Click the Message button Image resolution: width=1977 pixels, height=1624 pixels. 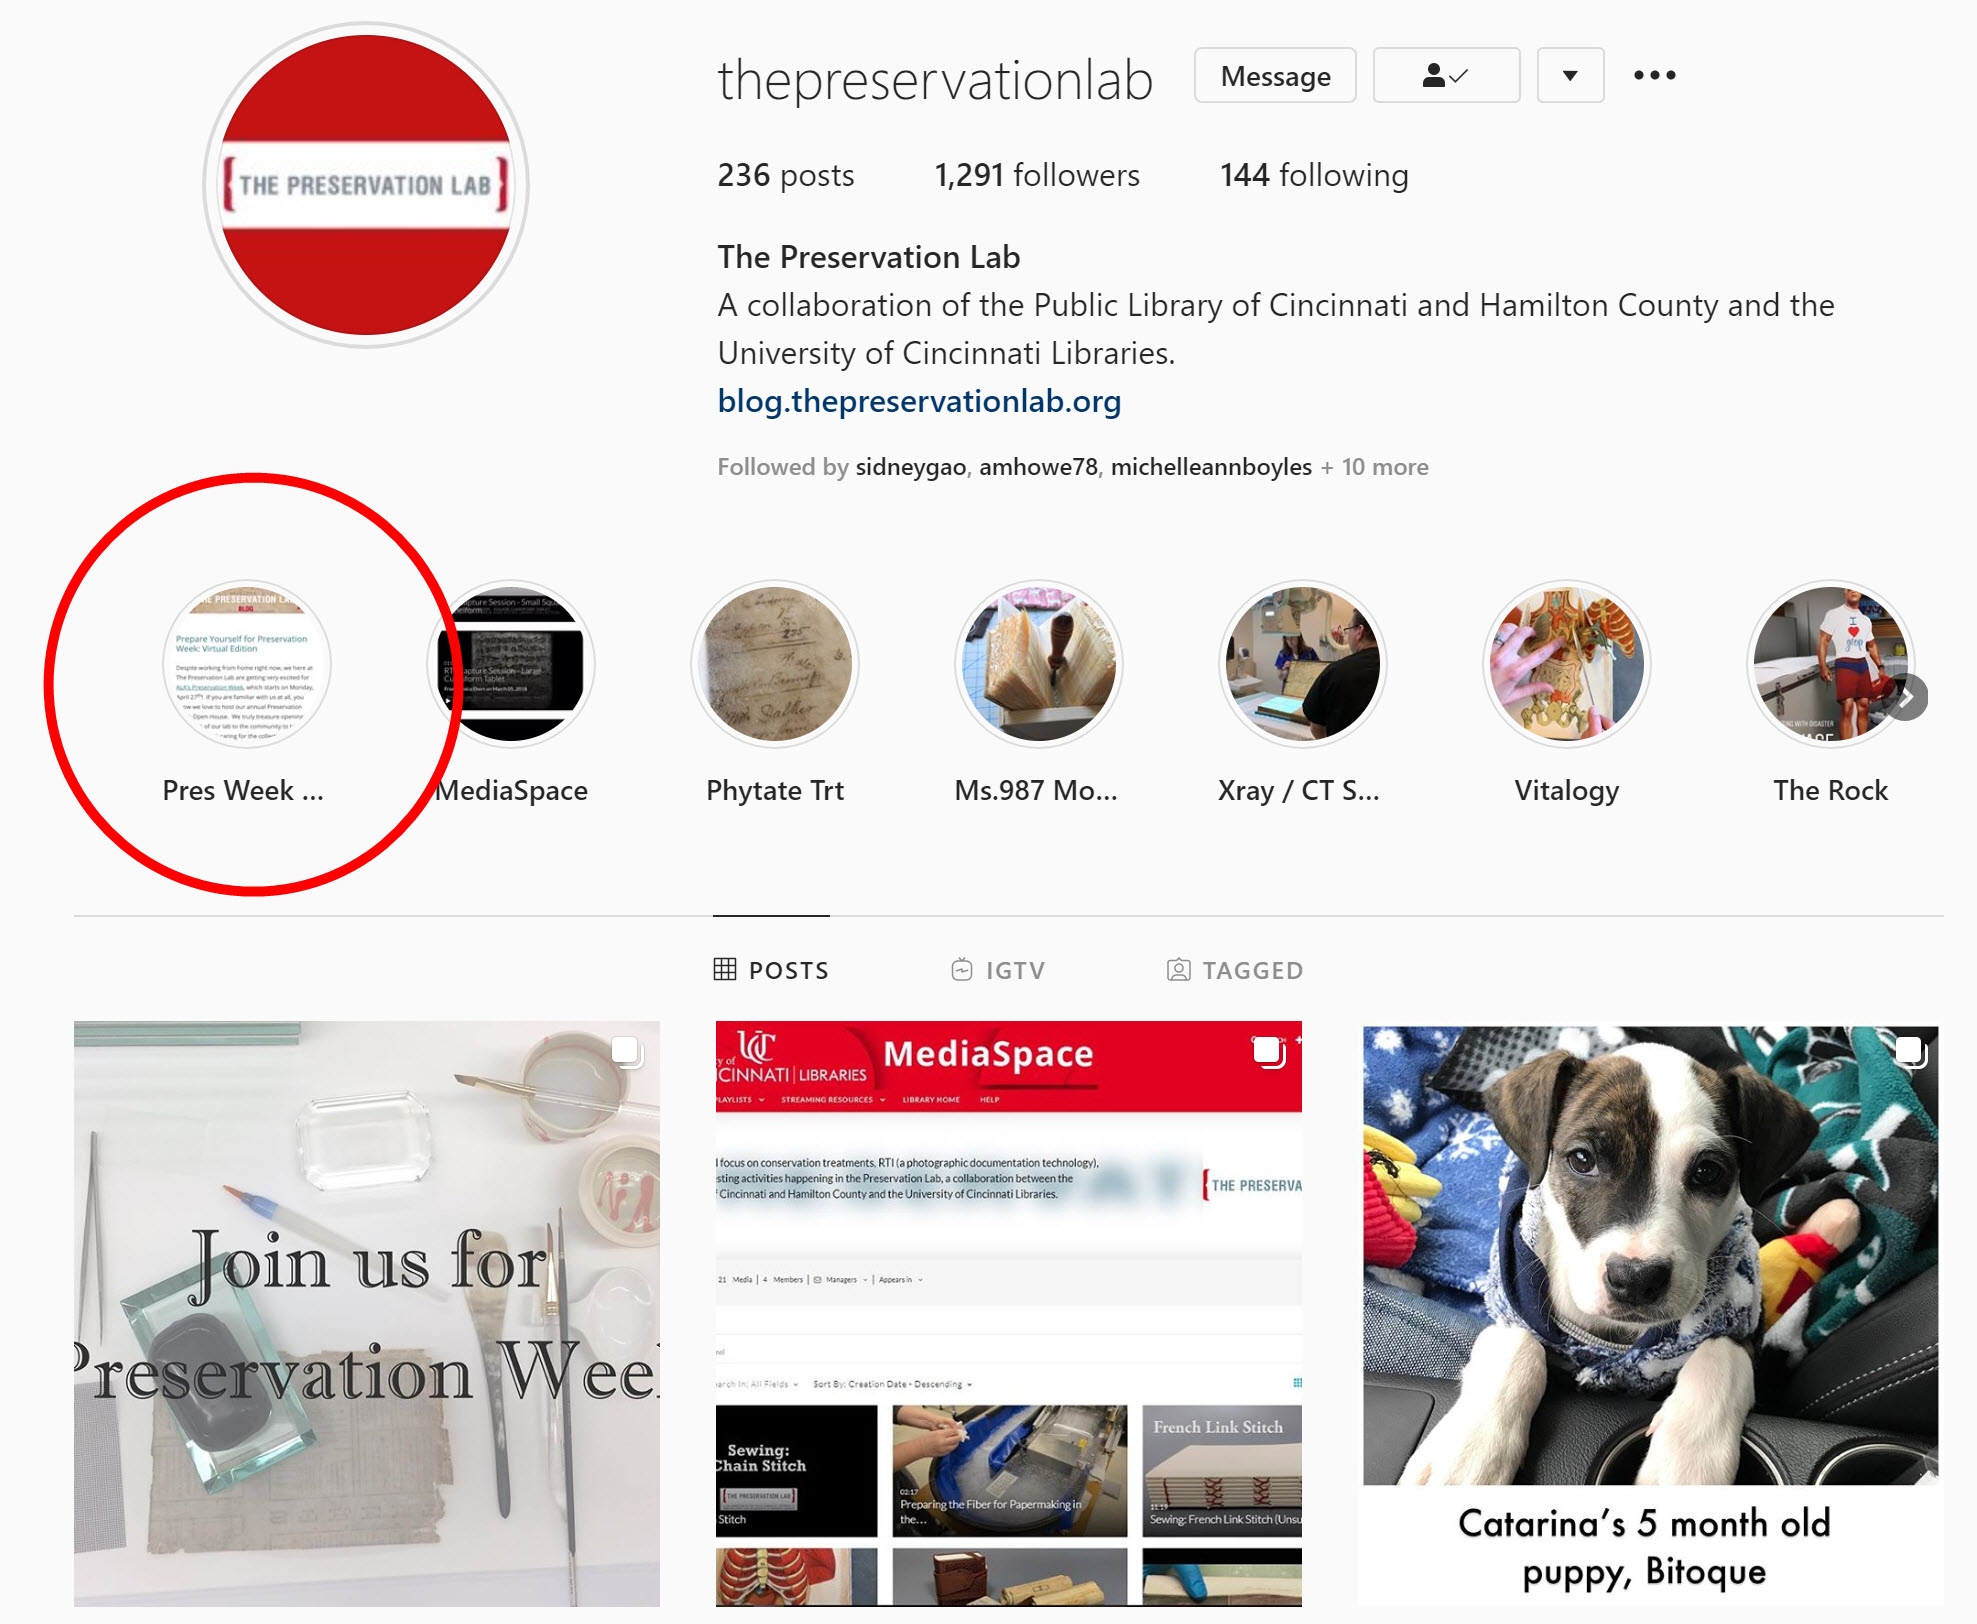click(x=1275, y=75)
